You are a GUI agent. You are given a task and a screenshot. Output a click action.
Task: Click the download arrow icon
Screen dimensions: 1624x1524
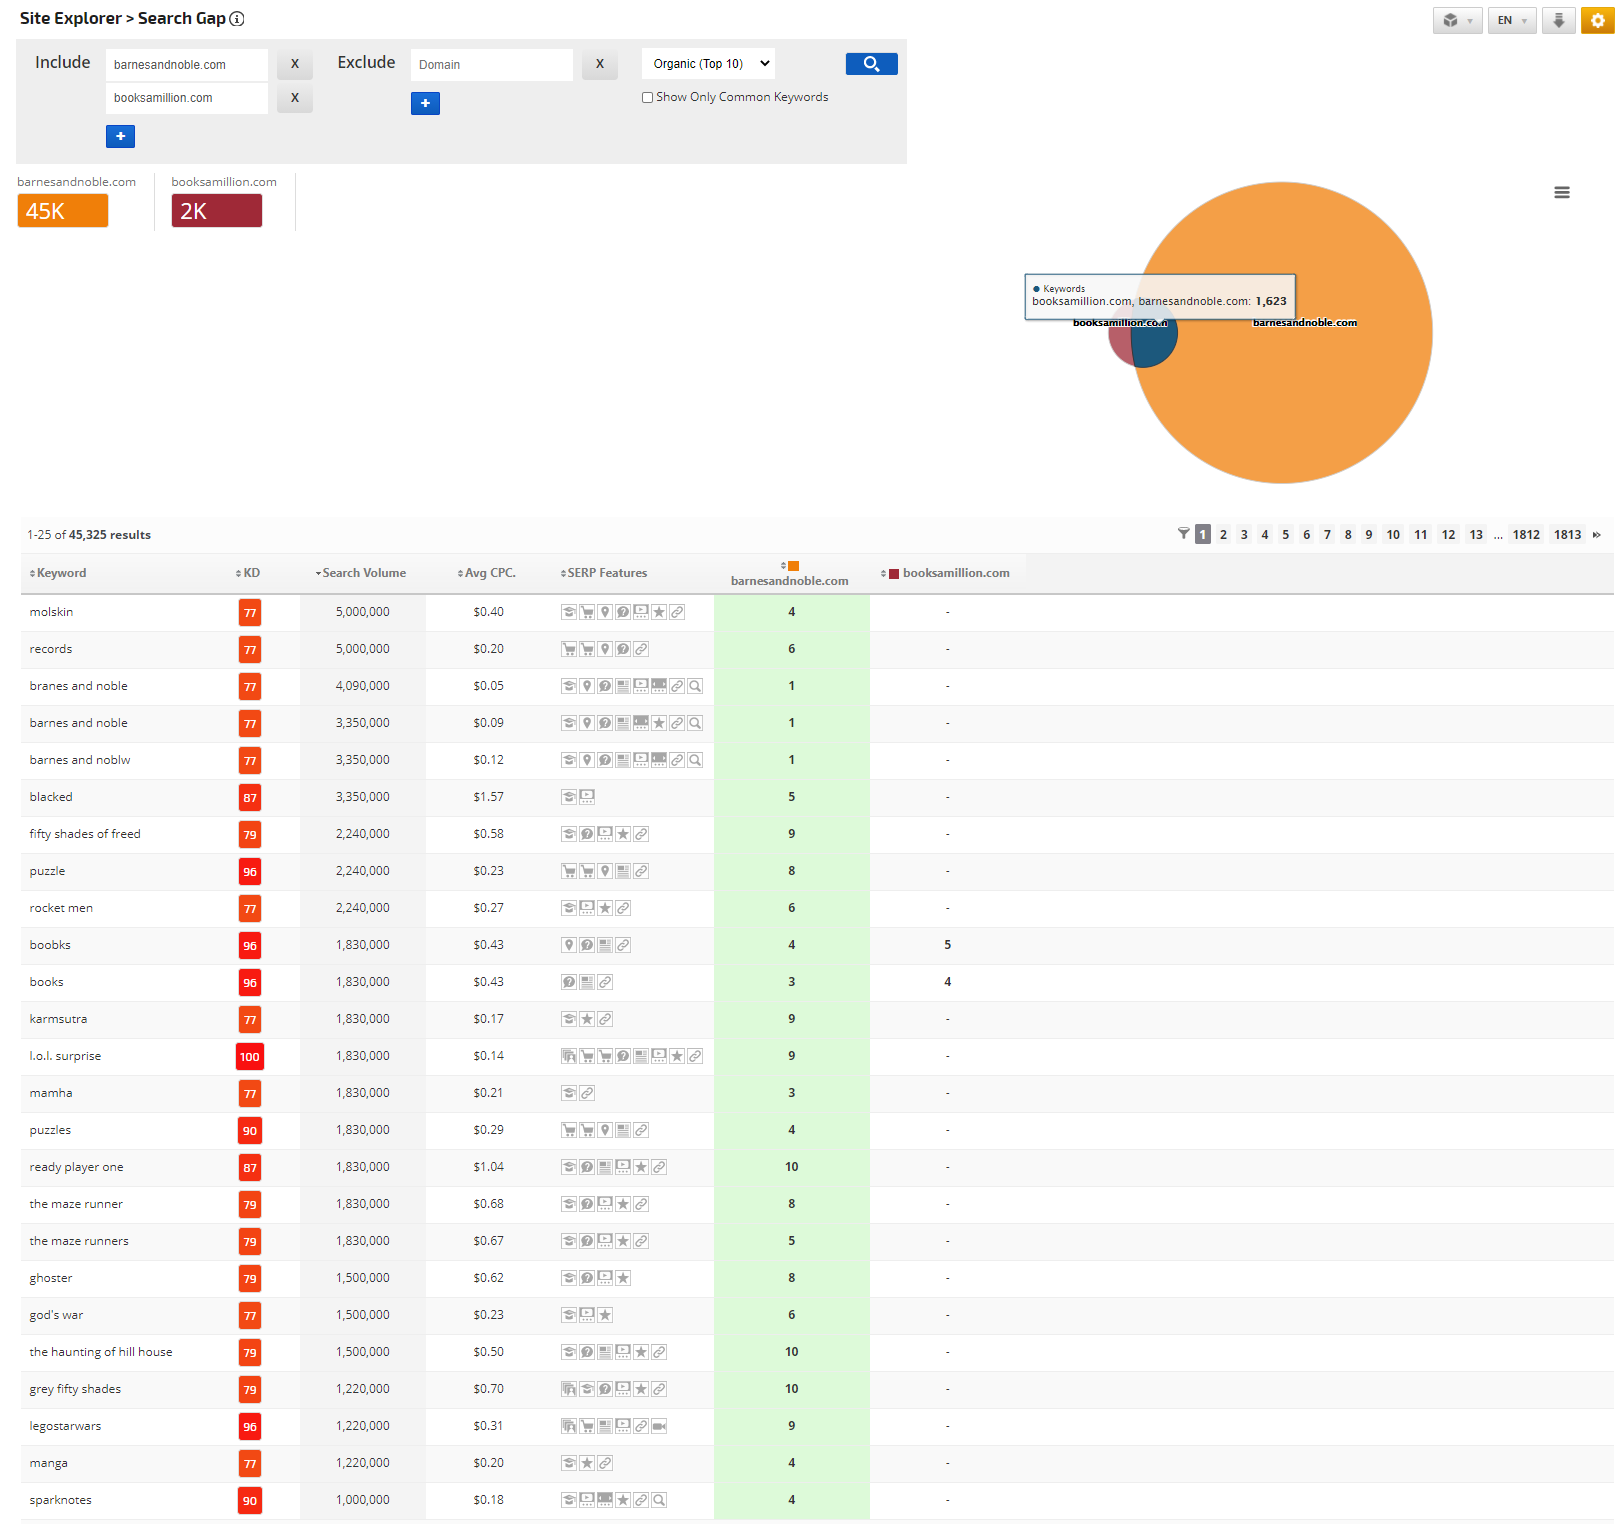[1558, 20]
